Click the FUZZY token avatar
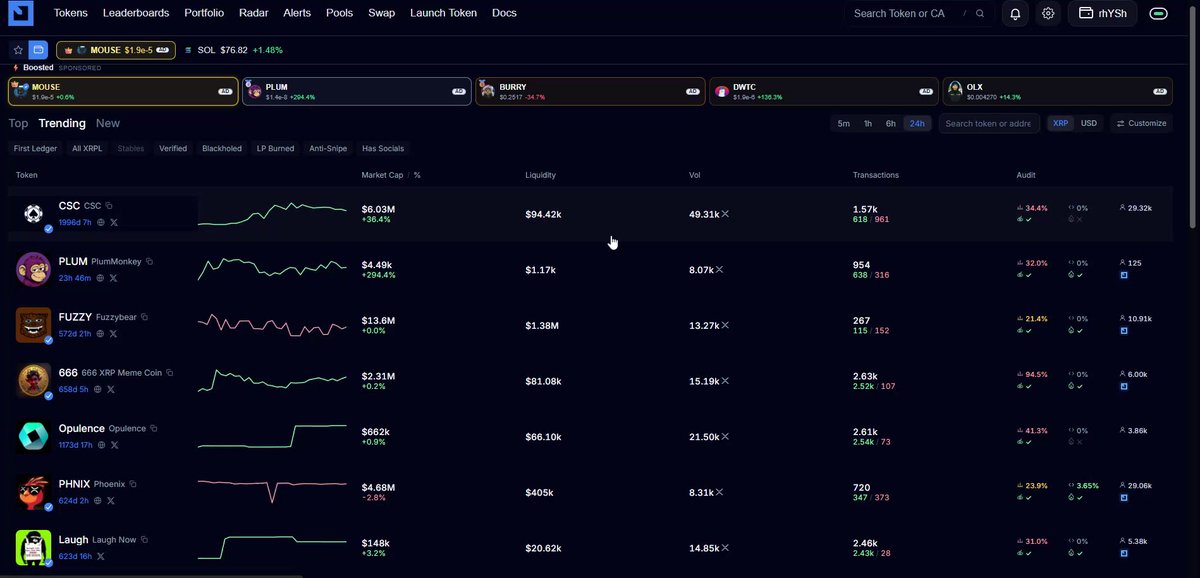This screenshot has height=578, width=1200. coord(34,325)
